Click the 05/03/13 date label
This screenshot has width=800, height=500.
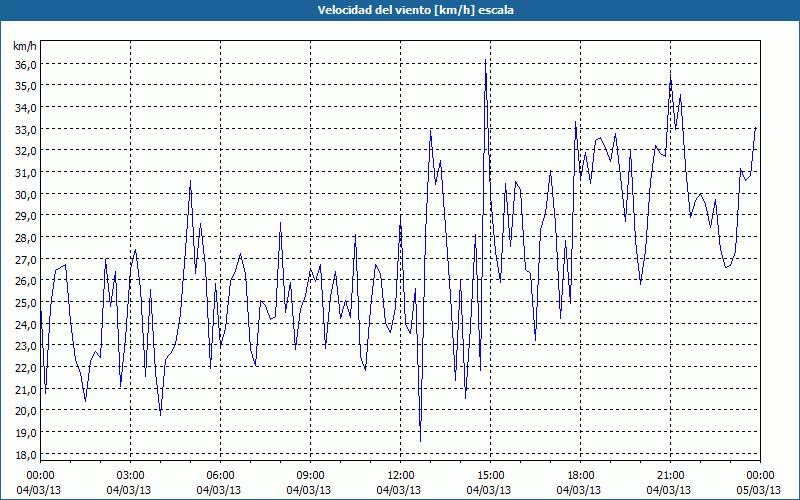click(758, 490)
